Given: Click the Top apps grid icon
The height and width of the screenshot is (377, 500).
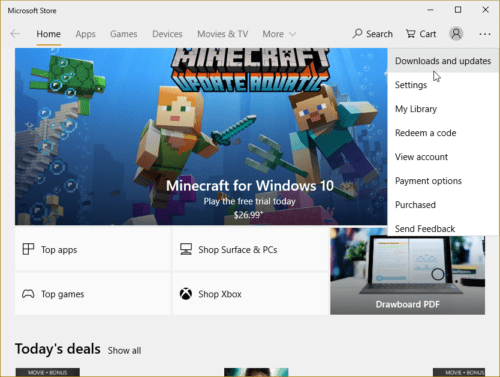Looking at the screenshot, I should (28, 249).
